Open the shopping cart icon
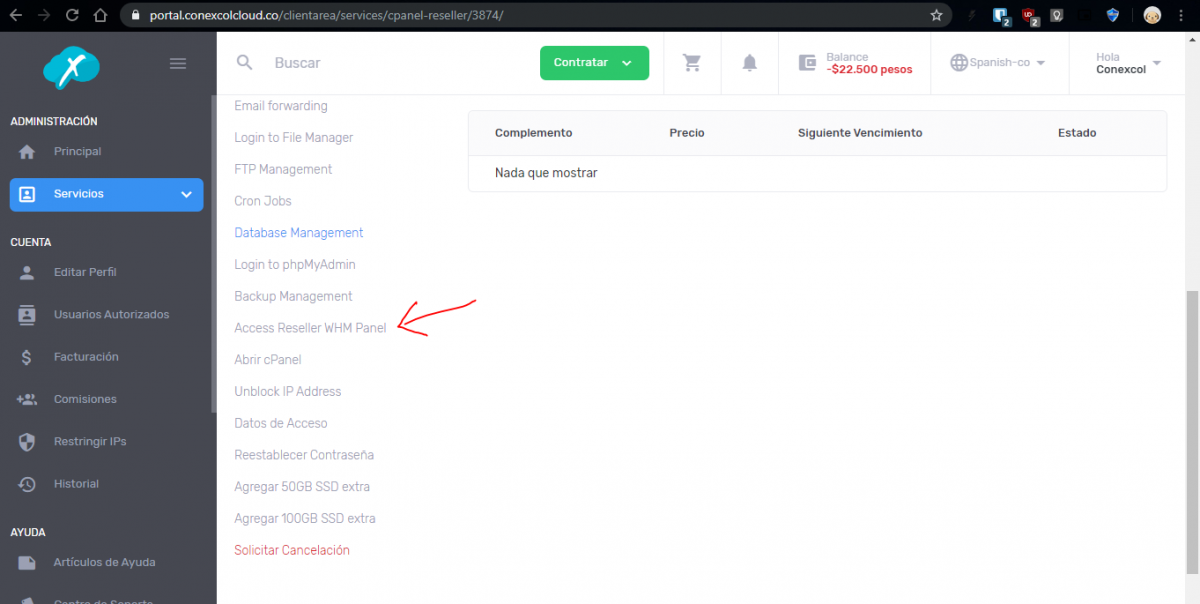 pos(692,62)
